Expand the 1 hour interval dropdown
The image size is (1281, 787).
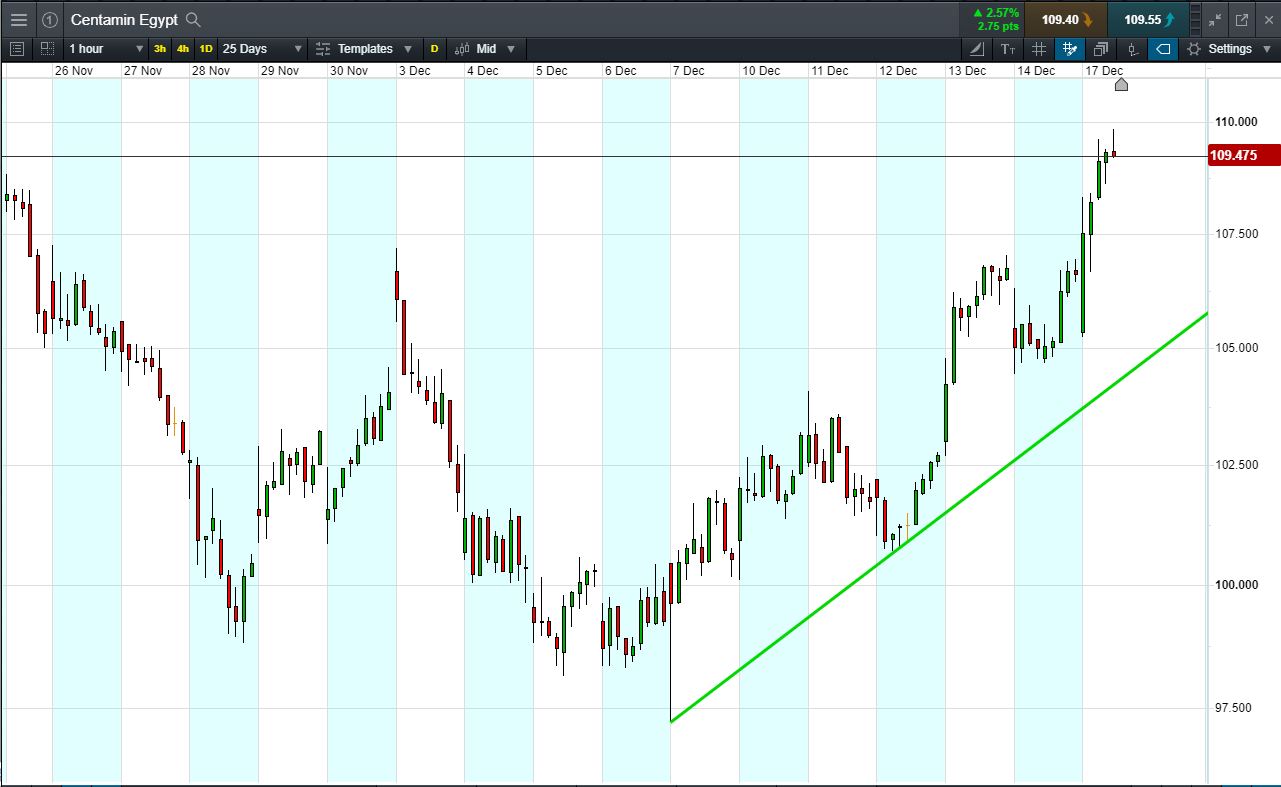(x=106, y=49)
